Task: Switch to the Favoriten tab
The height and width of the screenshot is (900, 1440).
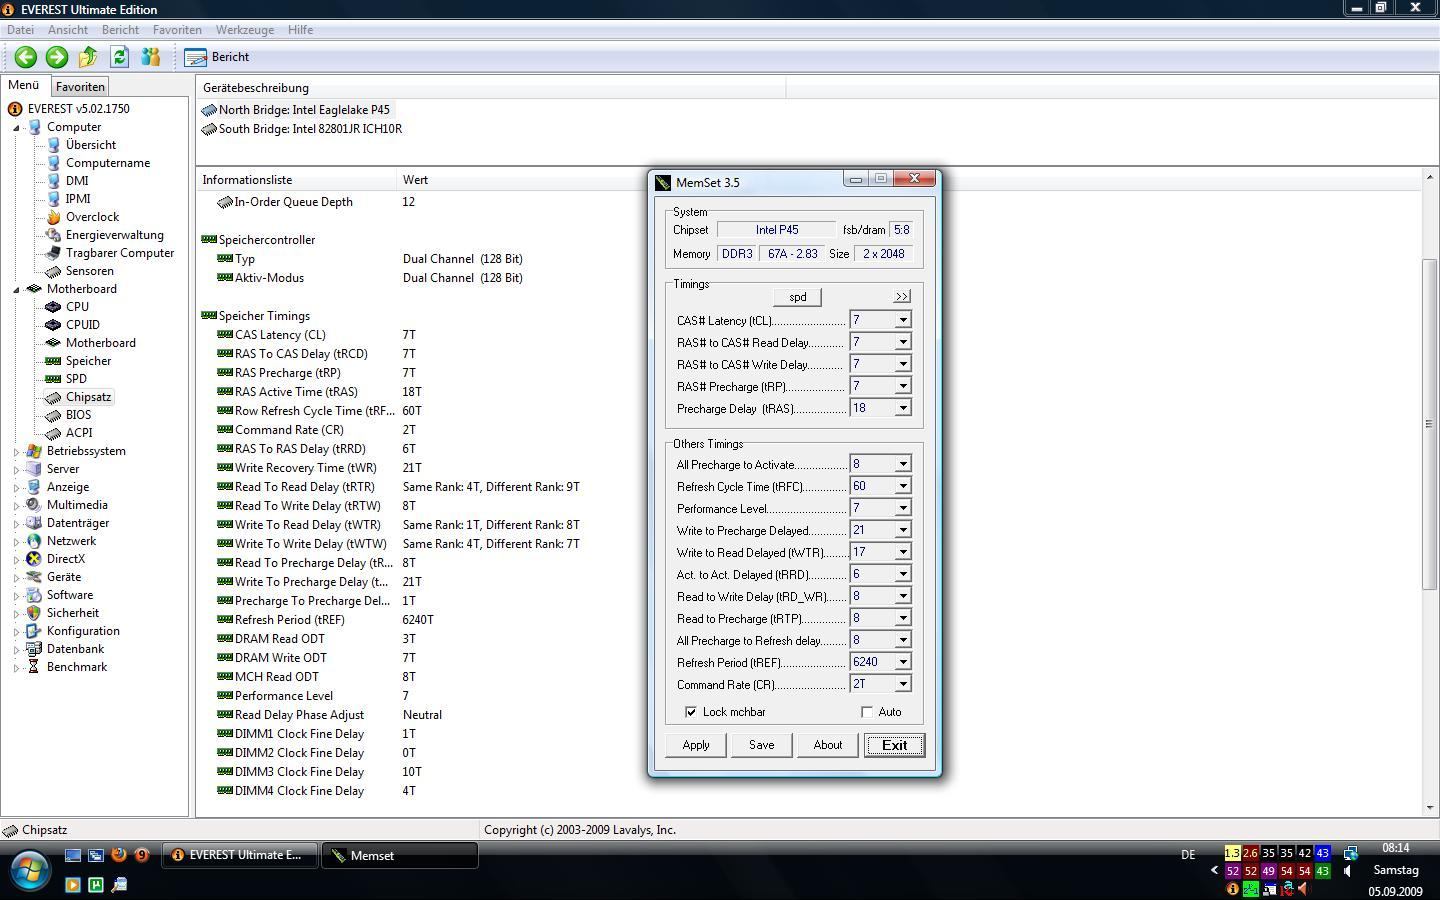Action: click(x=80, y=87)
